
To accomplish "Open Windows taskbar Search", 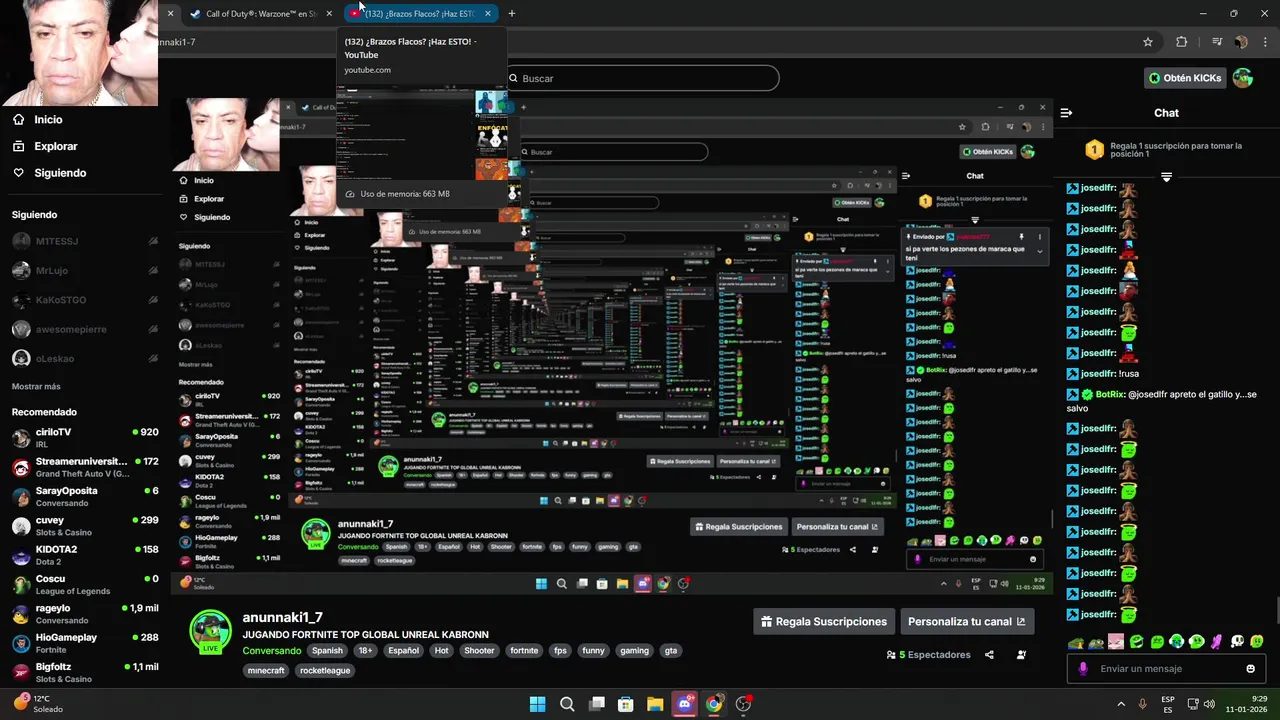I will click(567, 704).
